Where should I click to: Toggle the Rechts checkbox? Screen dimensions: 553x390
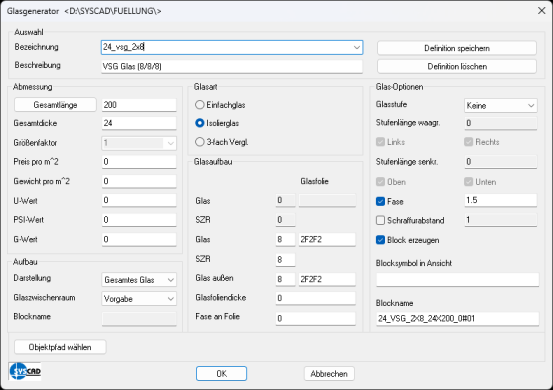(468, 142)
